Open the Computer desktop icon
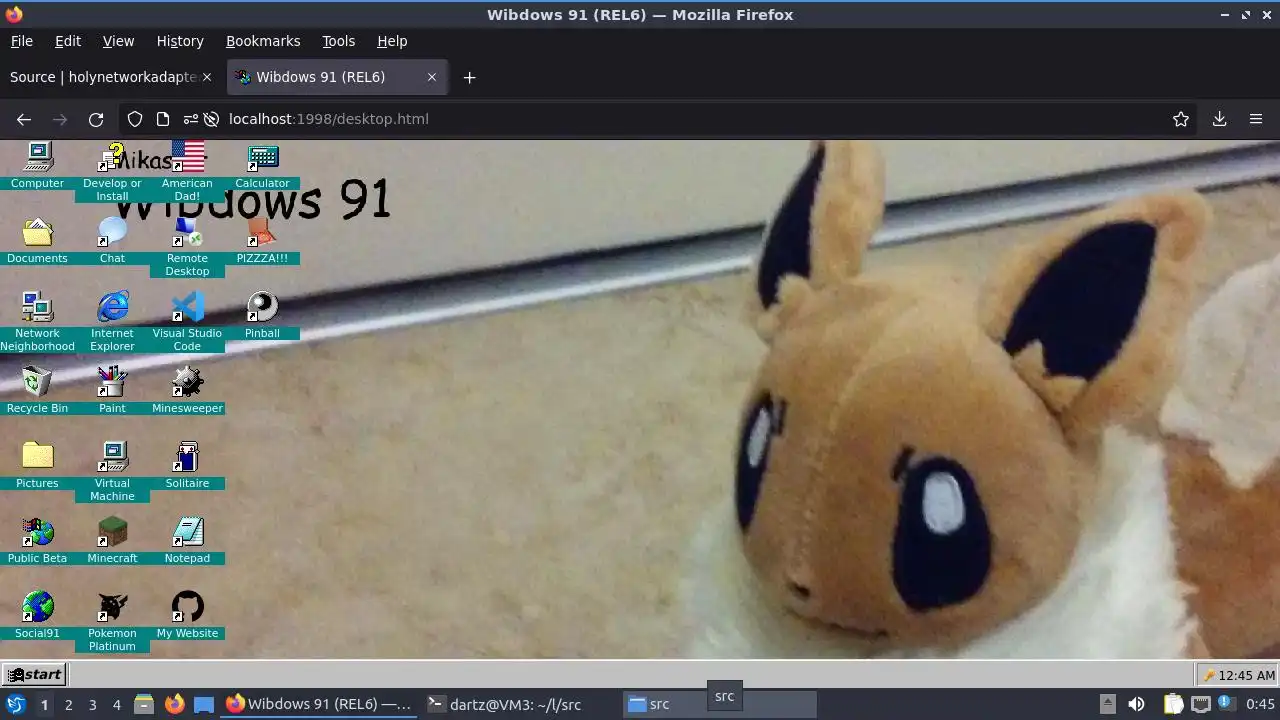Image resolution: width=1280 pixels, height=720 pixels. (x=37, y=165)
